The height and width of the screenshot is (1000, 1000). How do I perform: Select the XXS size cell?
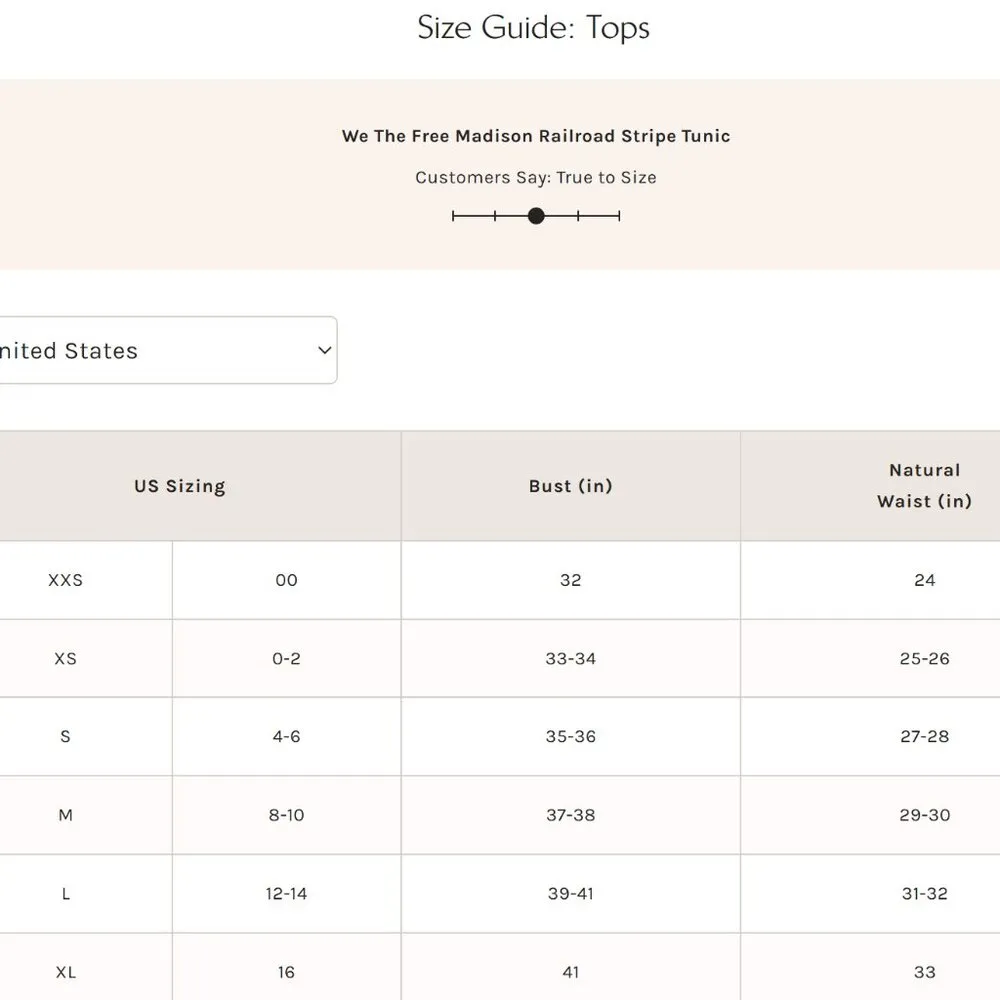66,580
